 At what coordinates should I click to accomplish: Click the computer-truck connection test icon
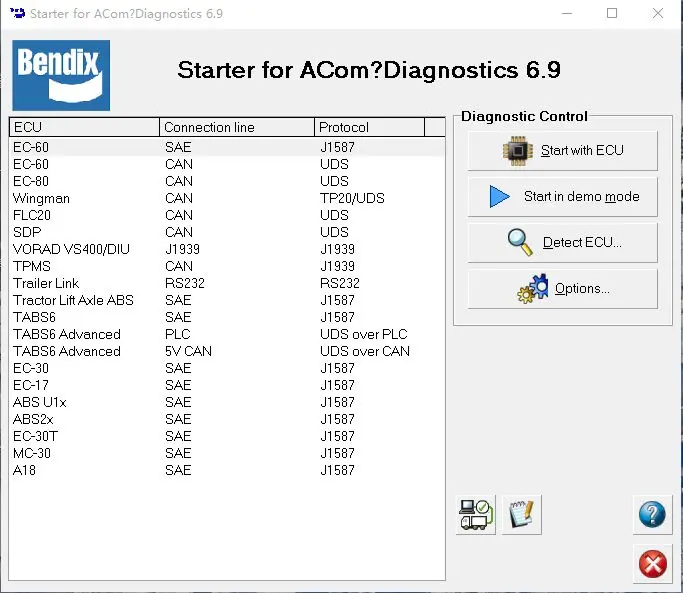[476, 515]
